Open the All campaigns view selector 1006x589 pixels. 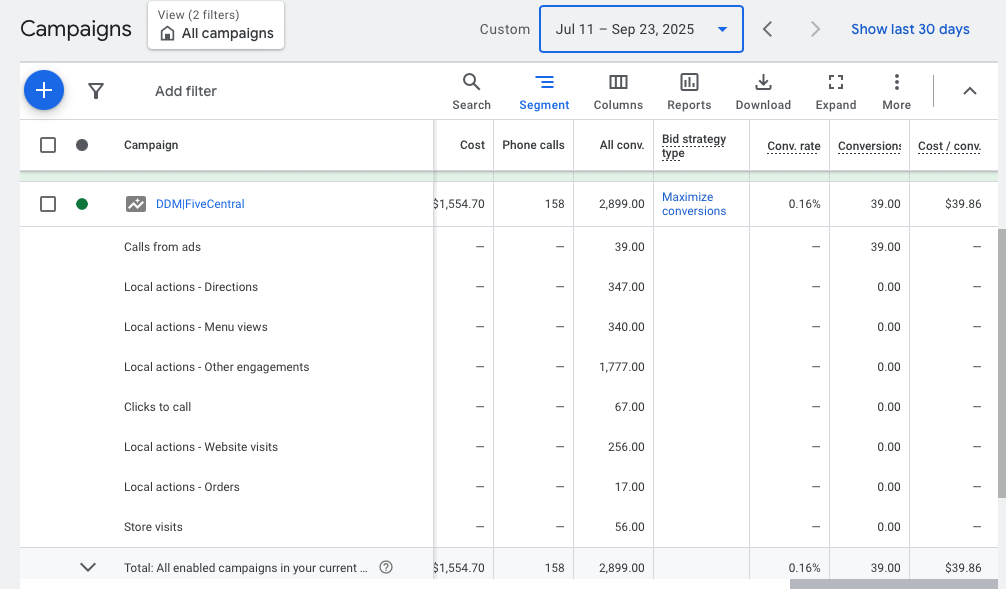click(216, 26)
